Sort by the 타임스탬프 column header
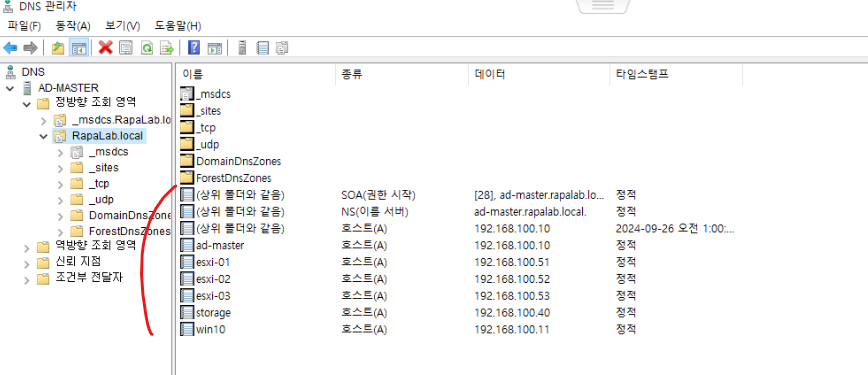Viewport: 868px width, 375px height. pos(642,74)
